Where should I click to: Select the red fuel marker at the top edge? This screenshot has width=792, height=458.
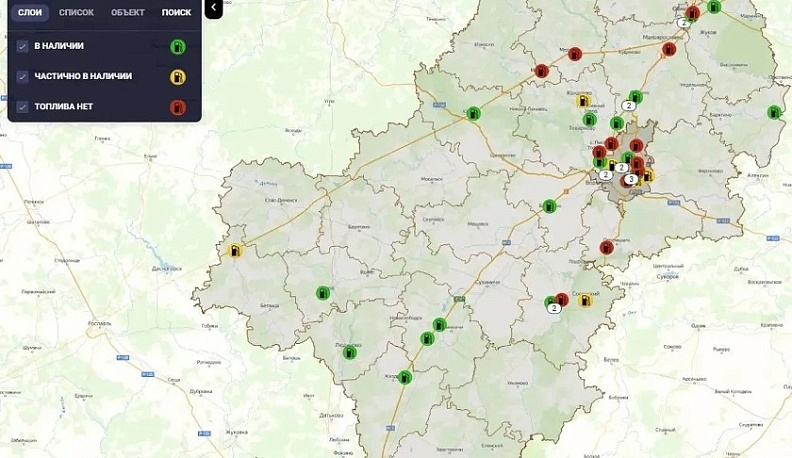(693, 13)
